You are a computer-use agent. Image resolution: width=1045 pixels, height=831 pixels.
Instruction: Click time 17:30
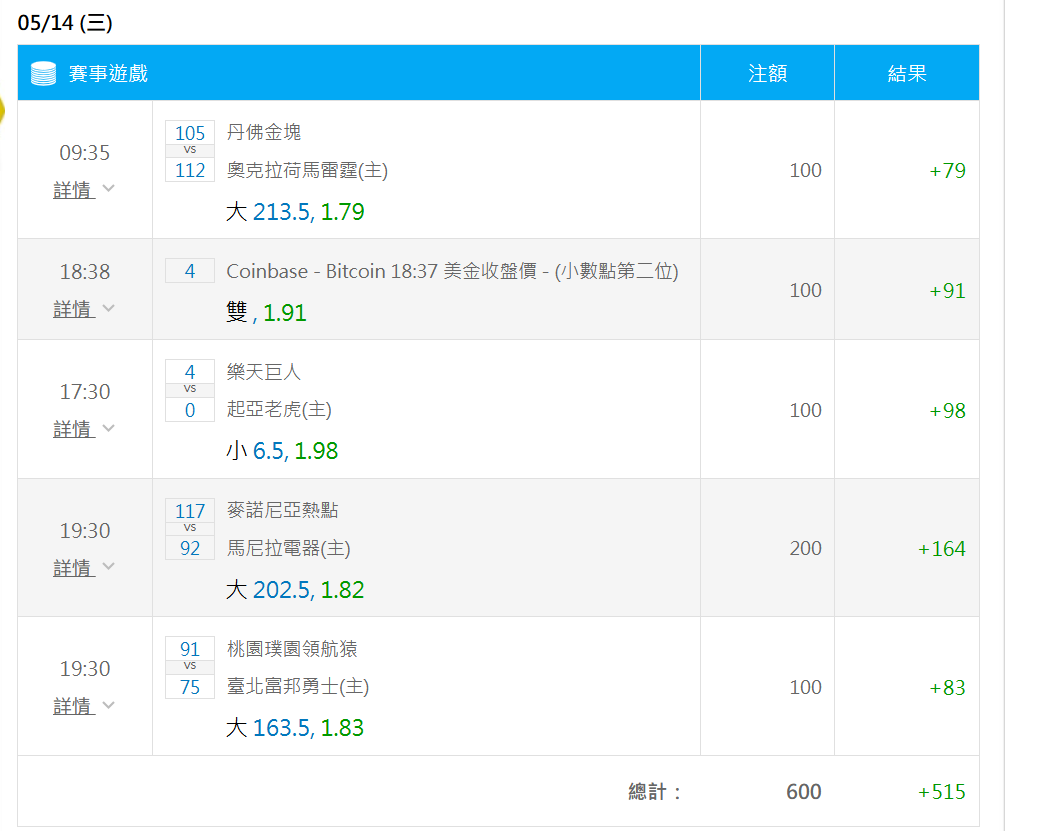(x=85, y=392)
